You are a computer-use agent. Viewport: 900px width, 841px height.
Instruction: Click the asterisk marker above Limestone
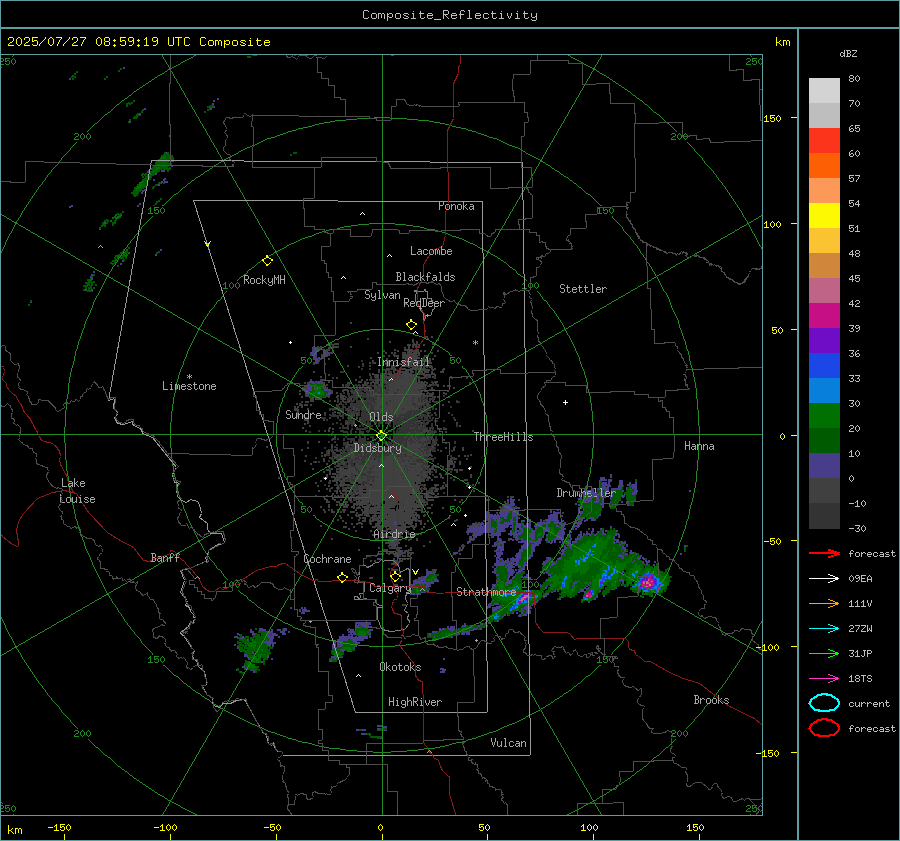click(189, 377)
